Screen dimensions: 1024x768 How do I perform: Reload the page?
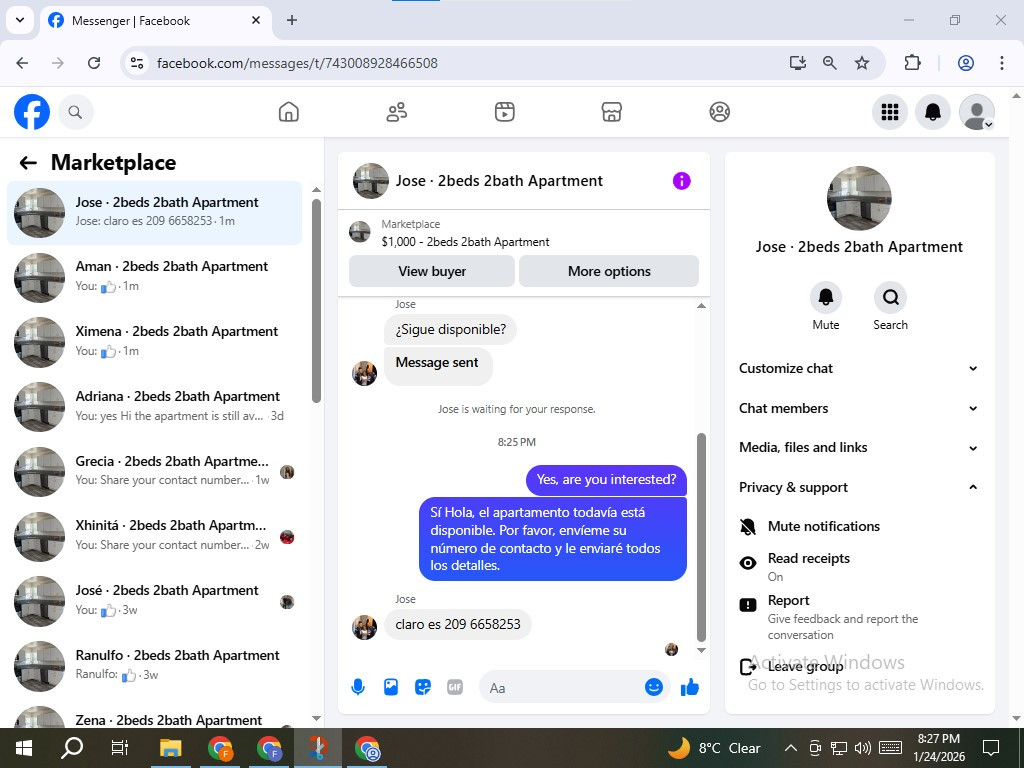(94, 63)
